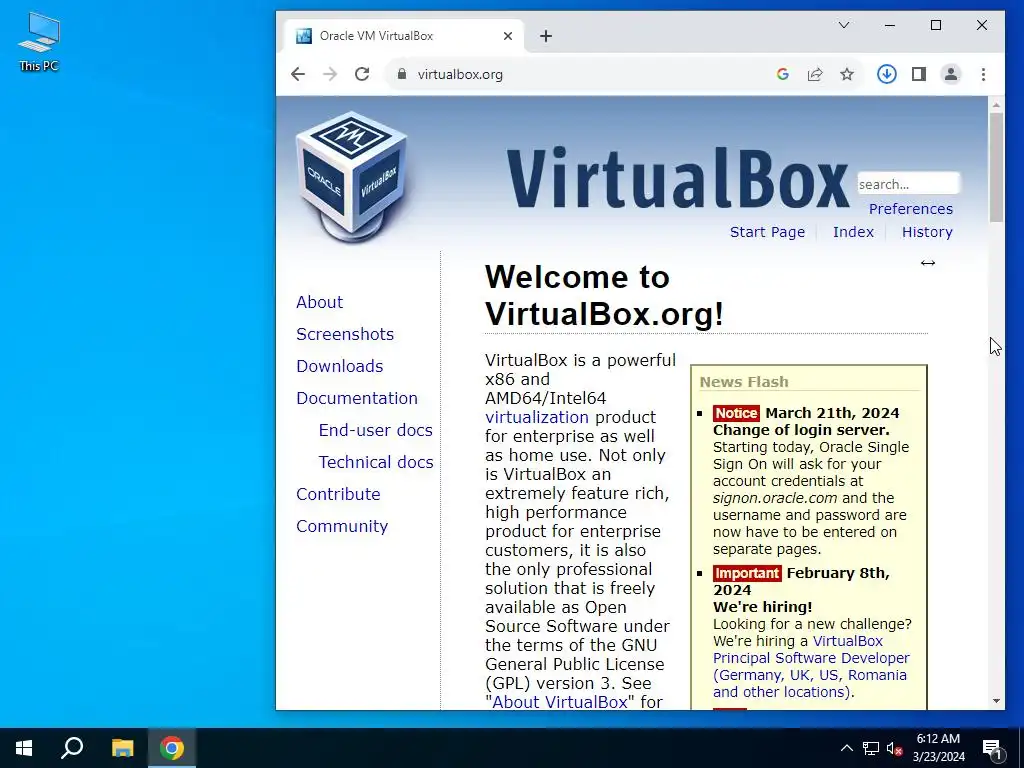Open End-user docs link
Screen dimensions: 1024x768
(376, 430)
